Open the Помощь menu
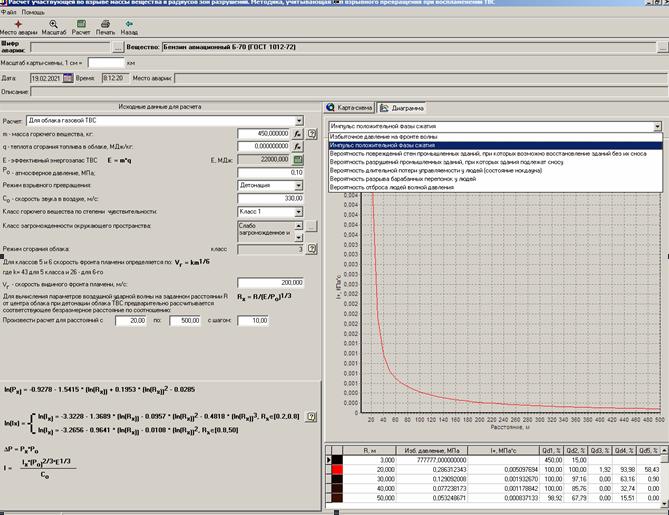 tap(33, 12)
